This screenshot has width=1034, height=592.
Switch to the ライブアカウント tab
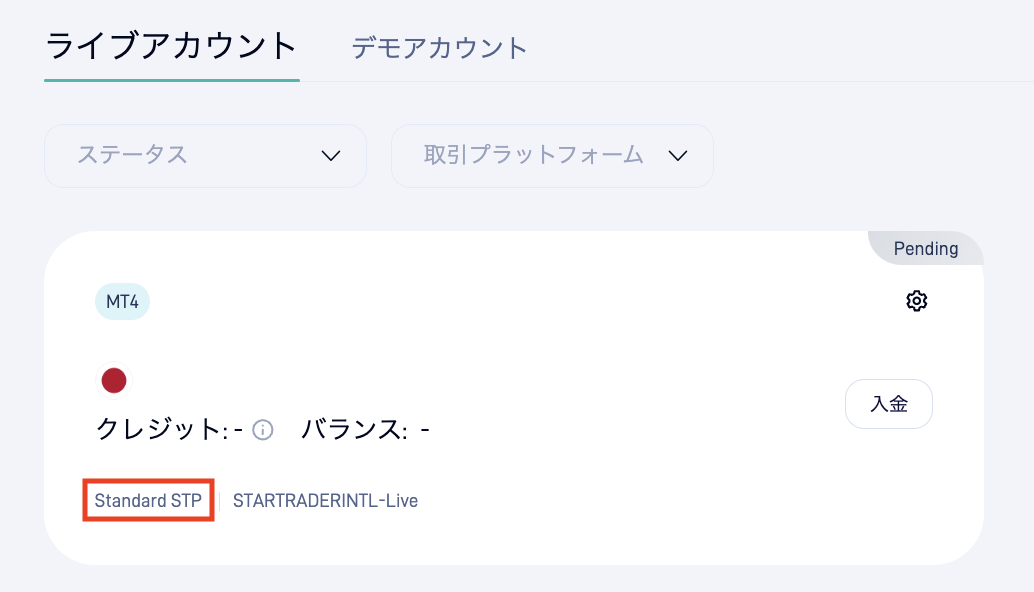point(171,47)
